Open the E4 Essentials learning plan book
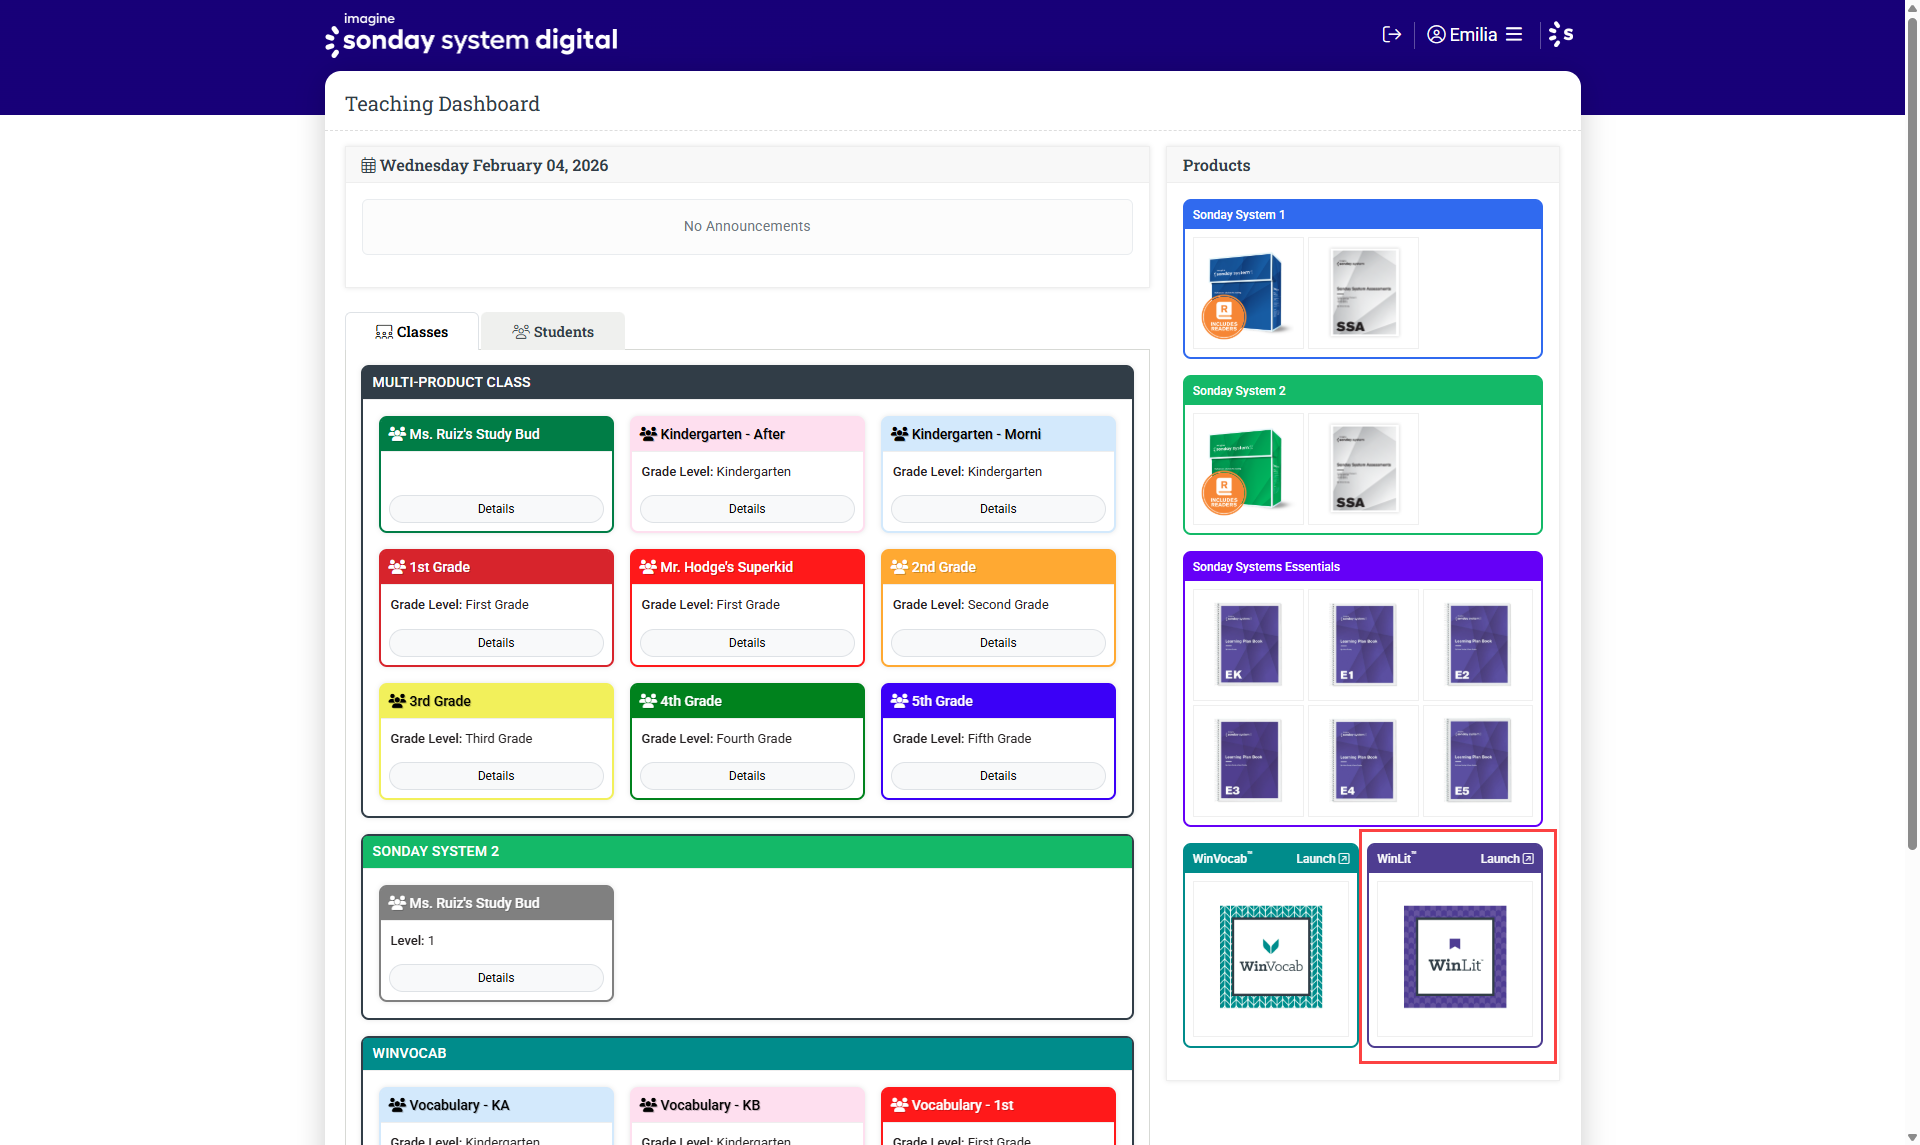The height and width of the screenshot is (1145, 1920). (x=1363, y=761)
